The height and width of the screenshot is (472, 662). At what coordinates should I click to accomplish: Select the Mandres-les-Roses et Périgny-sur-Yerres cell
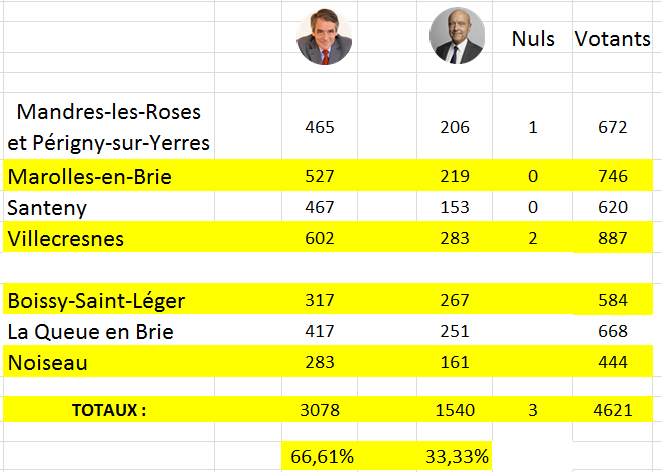click(x=109, y=126)
